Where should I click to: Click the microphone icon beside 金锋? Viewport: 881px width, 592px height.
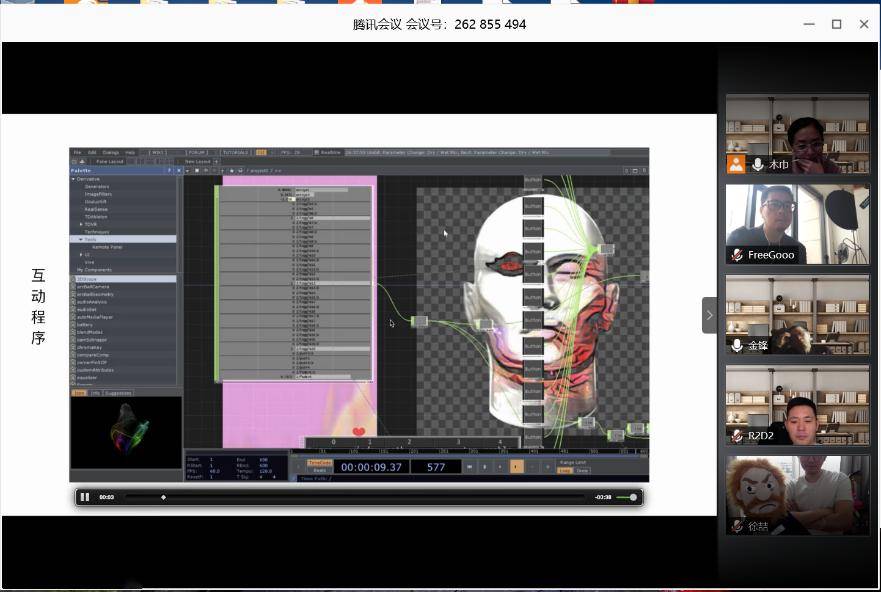tap(737, 345)
